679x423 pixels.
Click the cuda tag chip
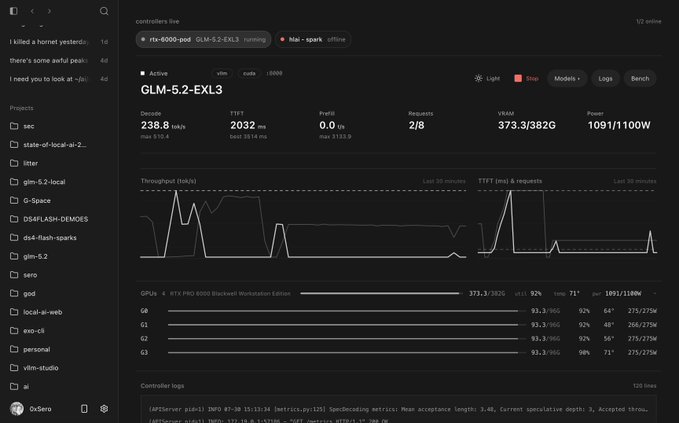(249, 73)
